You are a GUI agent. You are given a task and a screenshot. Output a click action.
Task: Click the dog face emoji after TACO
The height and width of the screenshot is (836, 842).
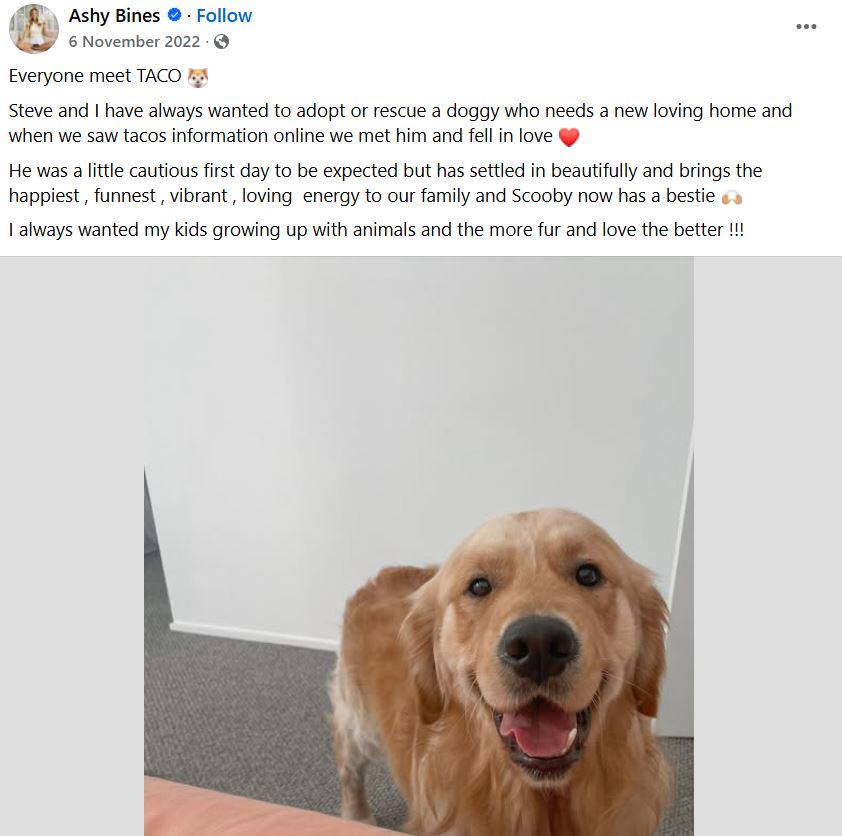(198, 77)
